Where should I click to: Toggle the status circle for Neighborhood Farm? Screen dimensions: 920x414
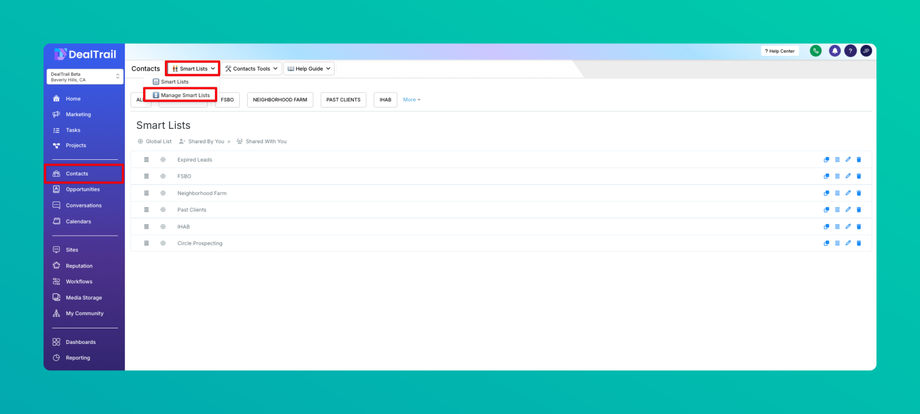pyautogui.click(x=163, y=193)
